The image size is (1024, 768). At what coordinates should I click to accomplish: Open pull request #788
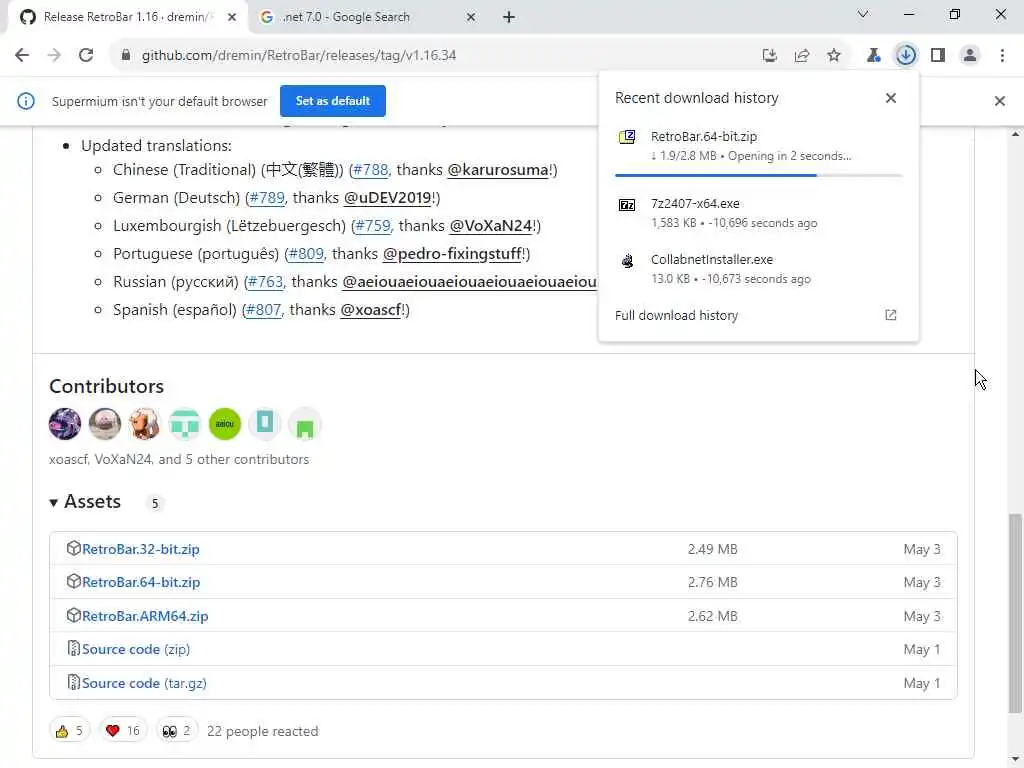(370, 170)
